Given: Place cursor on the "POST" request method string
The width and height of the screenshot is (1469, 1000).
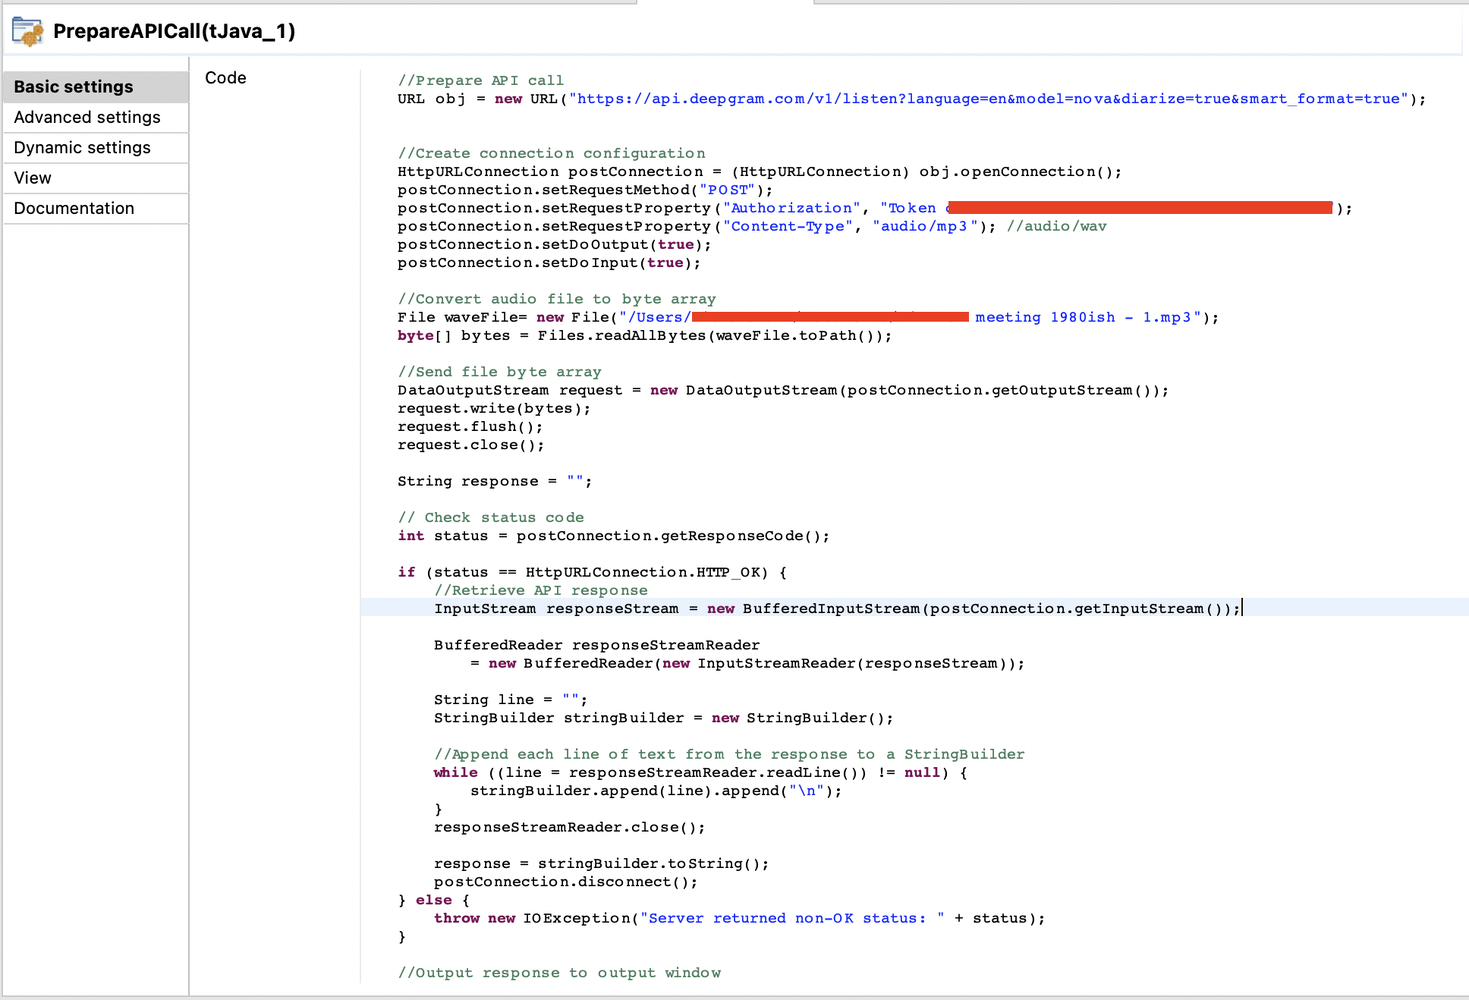Looking at the screenshot, I should 728,190.
